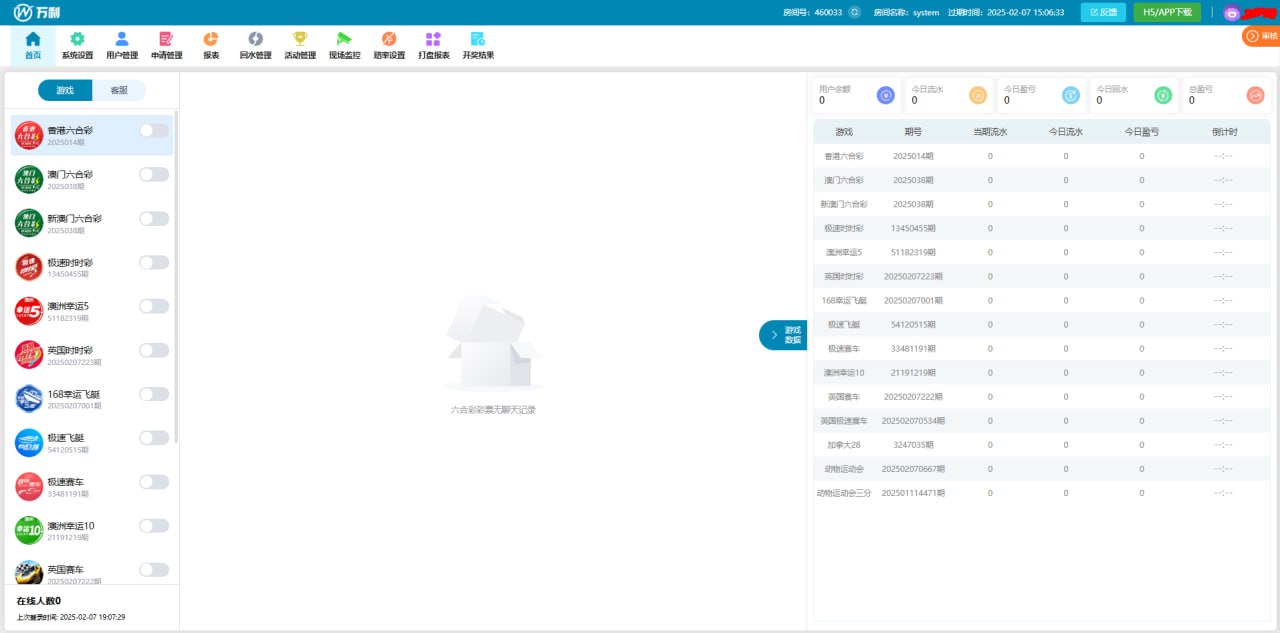The width and height of the screenshot is (1280, 633).
Task: Collapse the 游戏数据 side panel
Action: (x=783, y=335)
